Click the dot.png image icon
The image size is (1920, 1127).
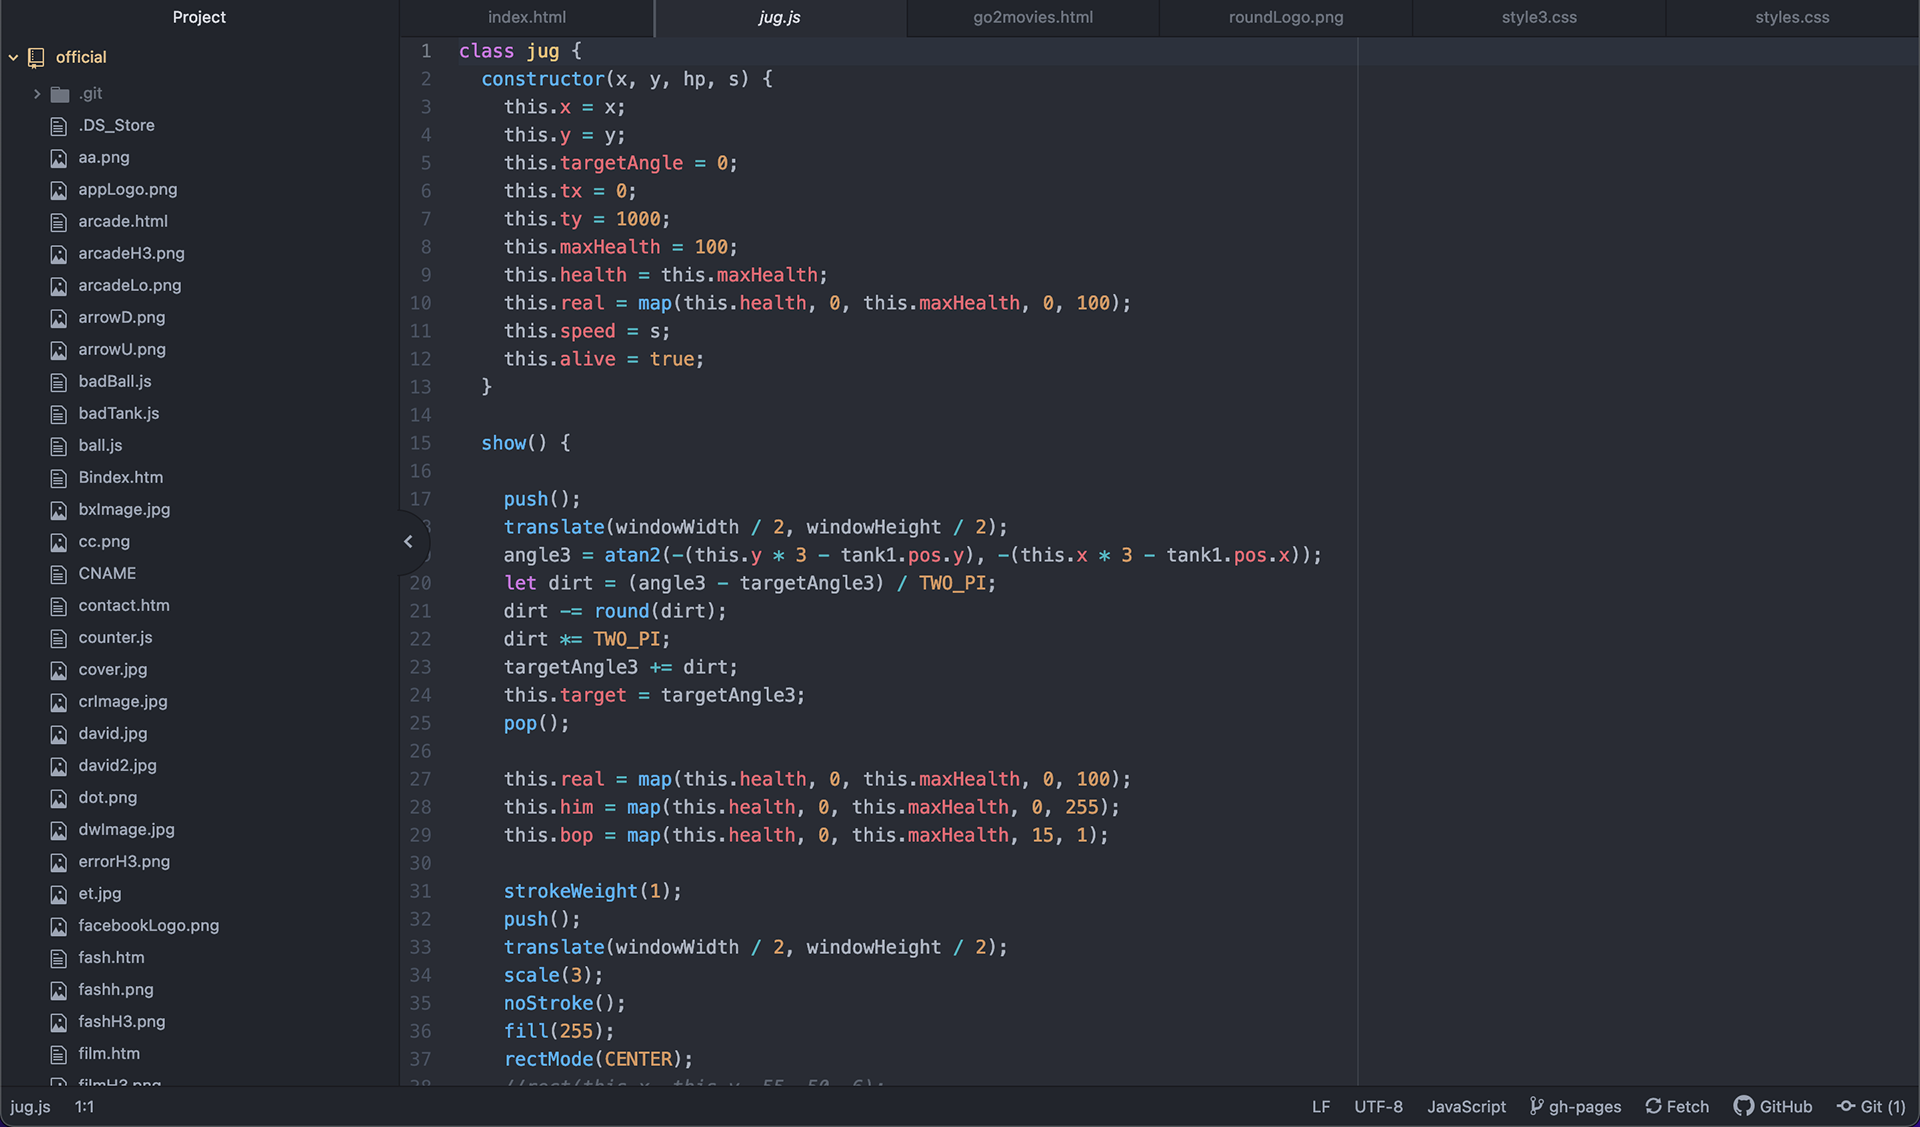59,798
